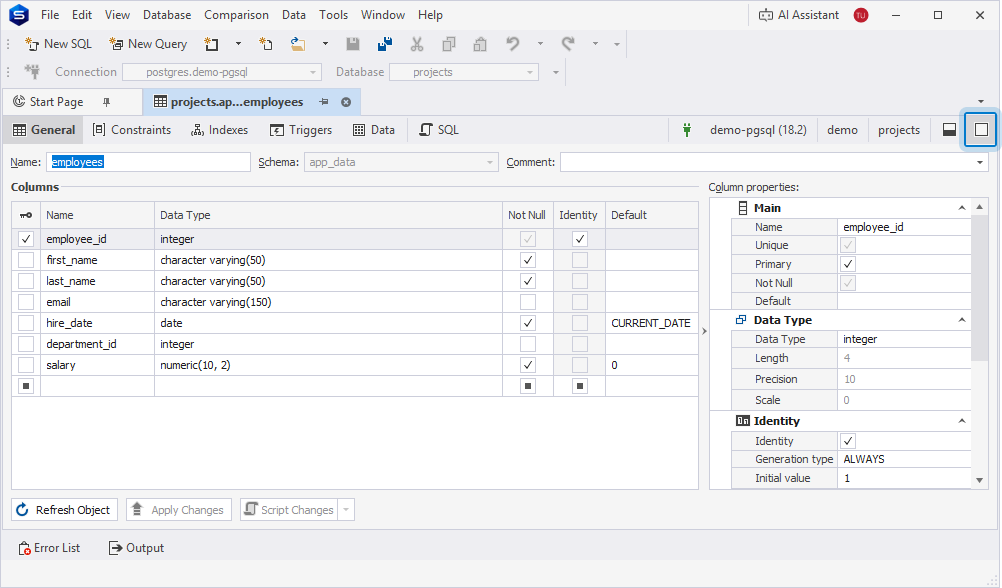Click the new object icon after New Query

click(212, 44)
